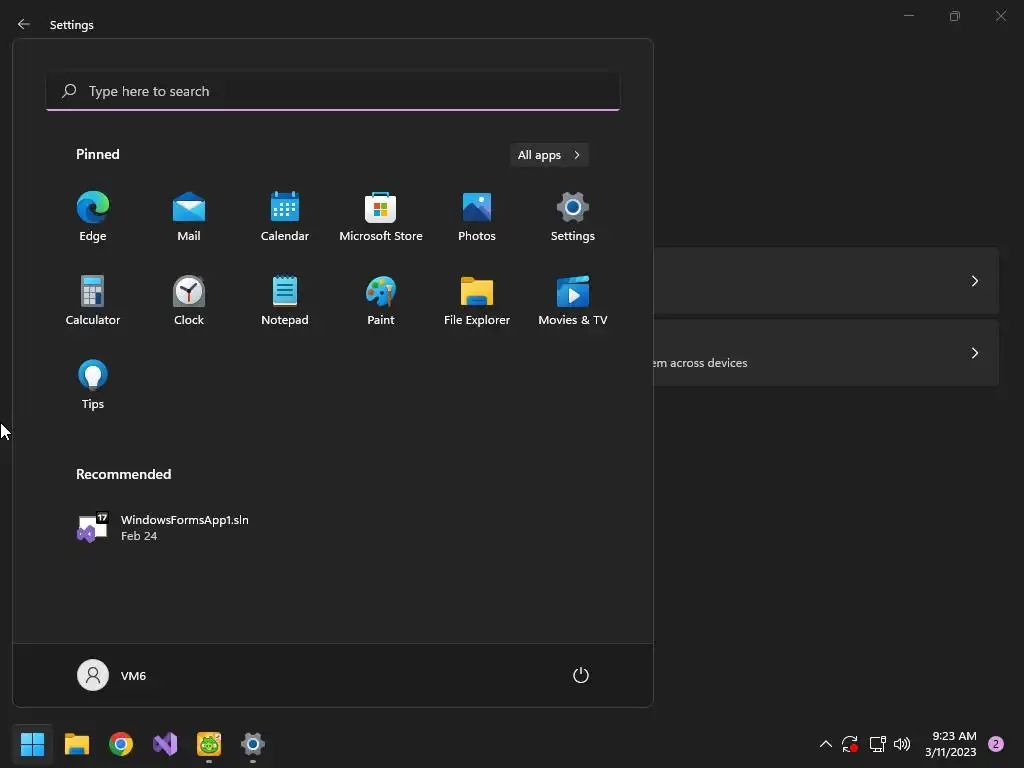Open the 'across devices' Settings row chevron

[x=974, y=353]
